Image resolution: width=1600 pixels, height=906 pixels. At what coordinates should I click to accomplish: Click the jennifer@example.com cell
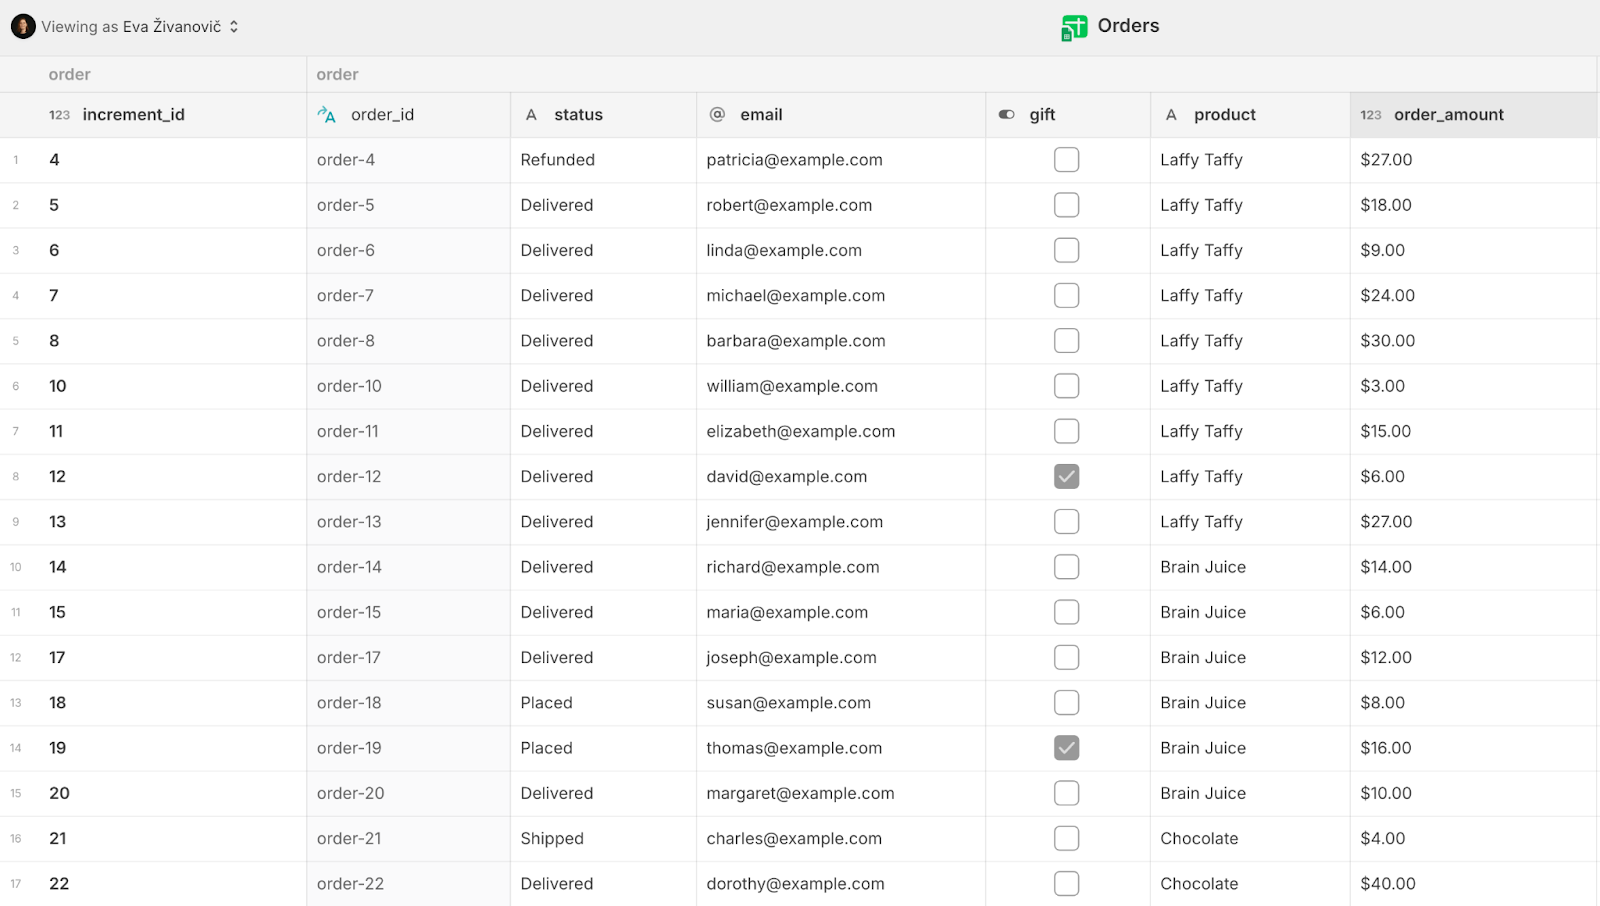pyautogui.click(x=841, y=522)
